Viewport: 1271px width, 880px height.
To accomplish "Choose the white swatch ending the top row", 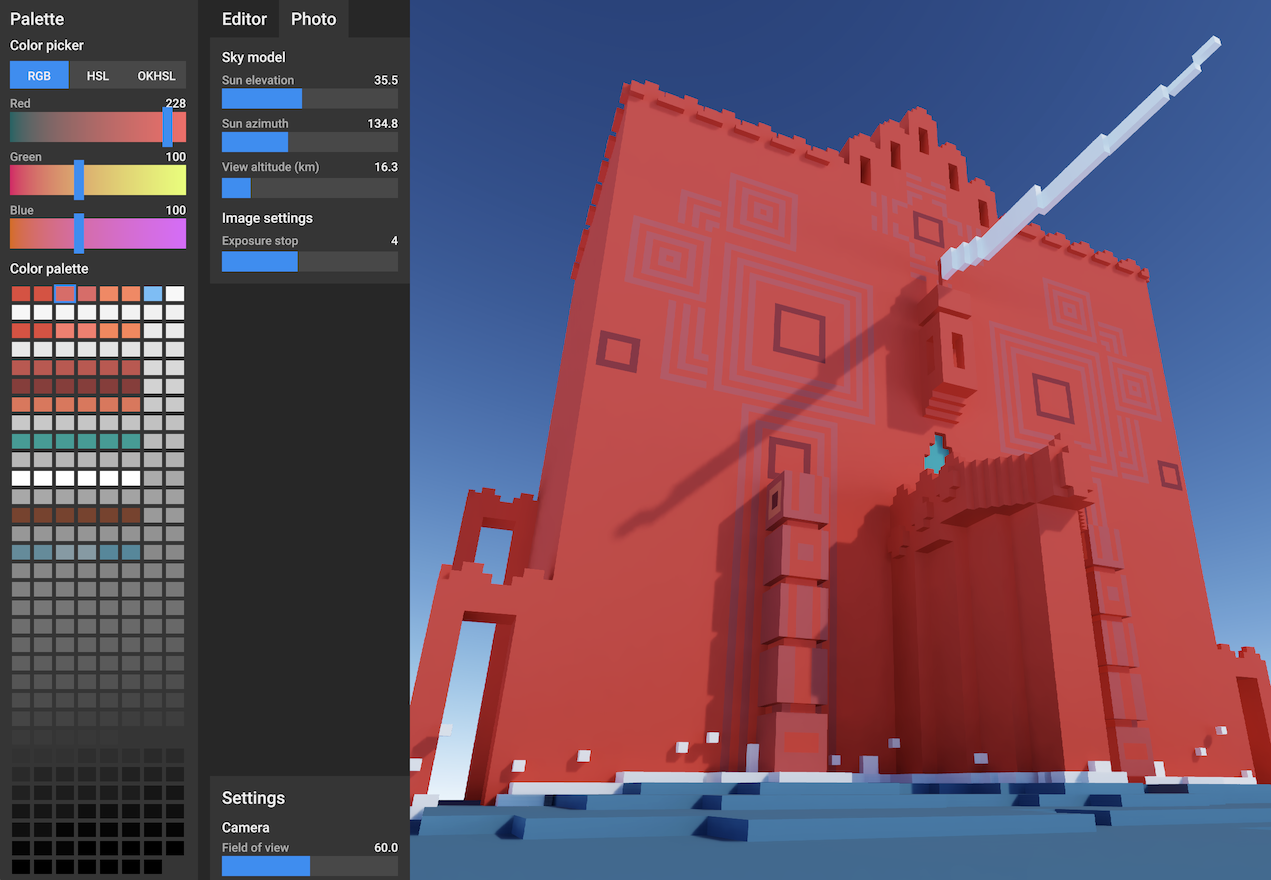I will click(175, 293).
